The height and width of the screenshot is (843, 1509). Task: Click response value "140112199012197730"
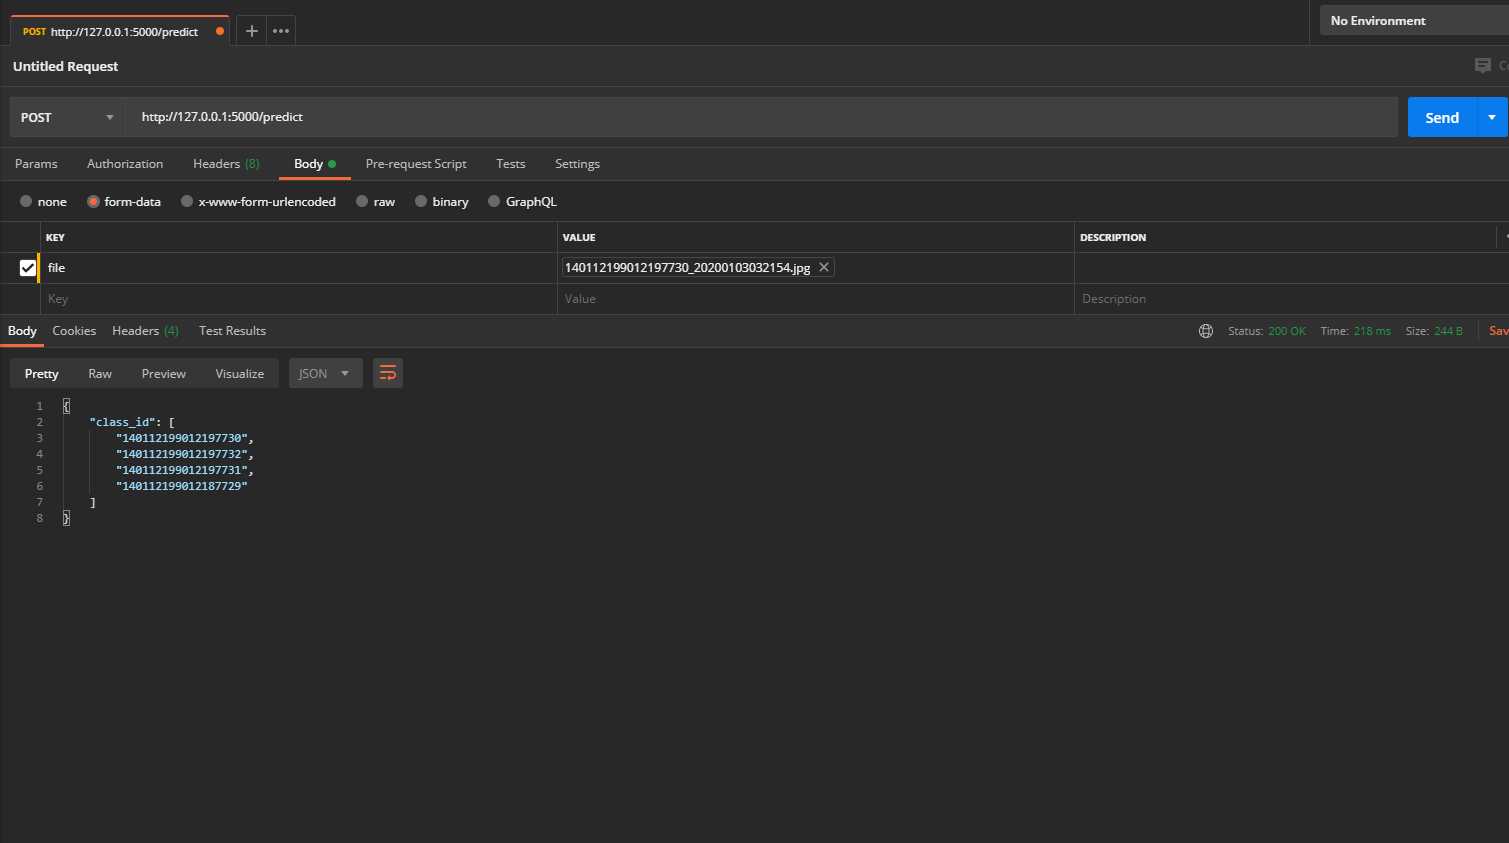(x=182, y=438)
